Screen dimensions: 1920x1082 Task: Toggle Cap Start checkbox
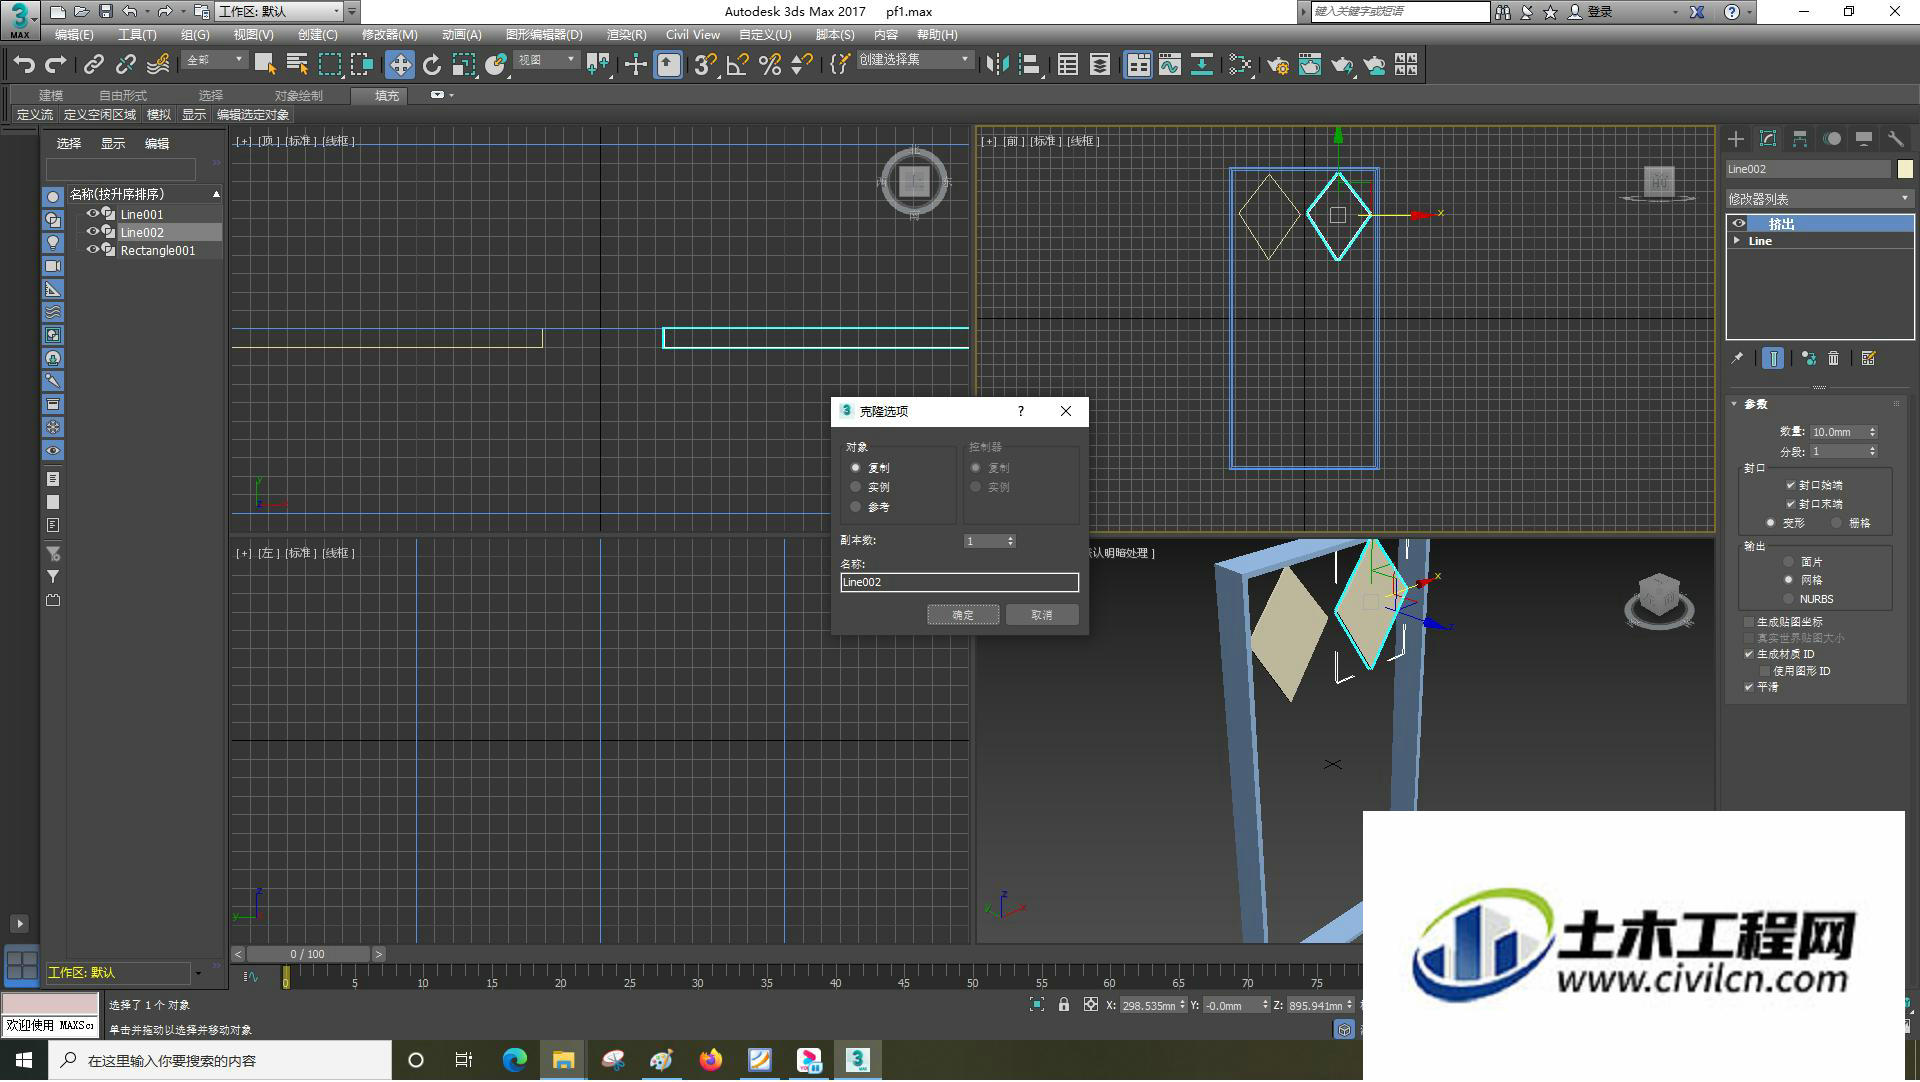tap(1790, 485)
